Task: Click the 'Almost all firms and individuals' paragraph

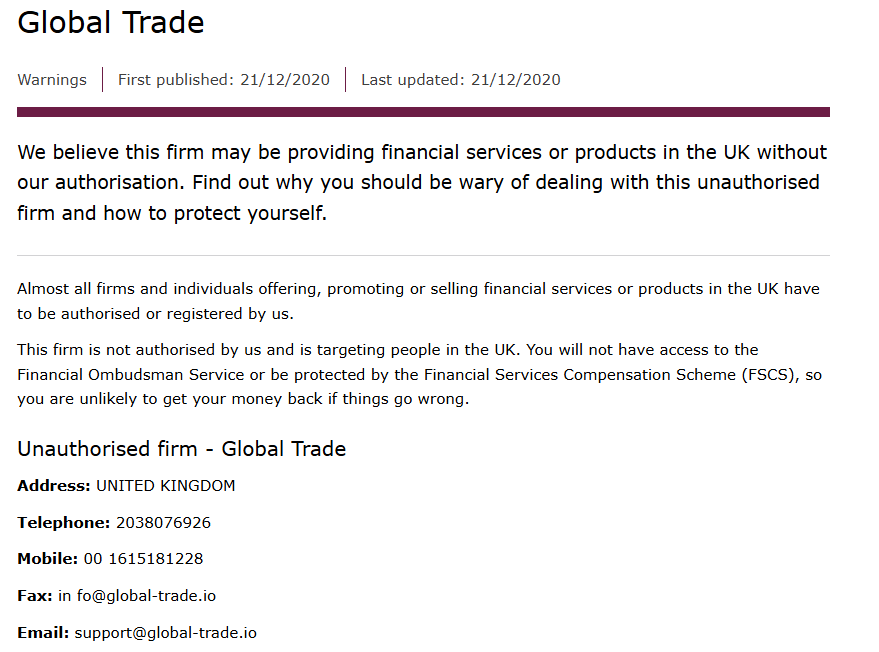Action: pyautogui.click(x=418, y=301)
